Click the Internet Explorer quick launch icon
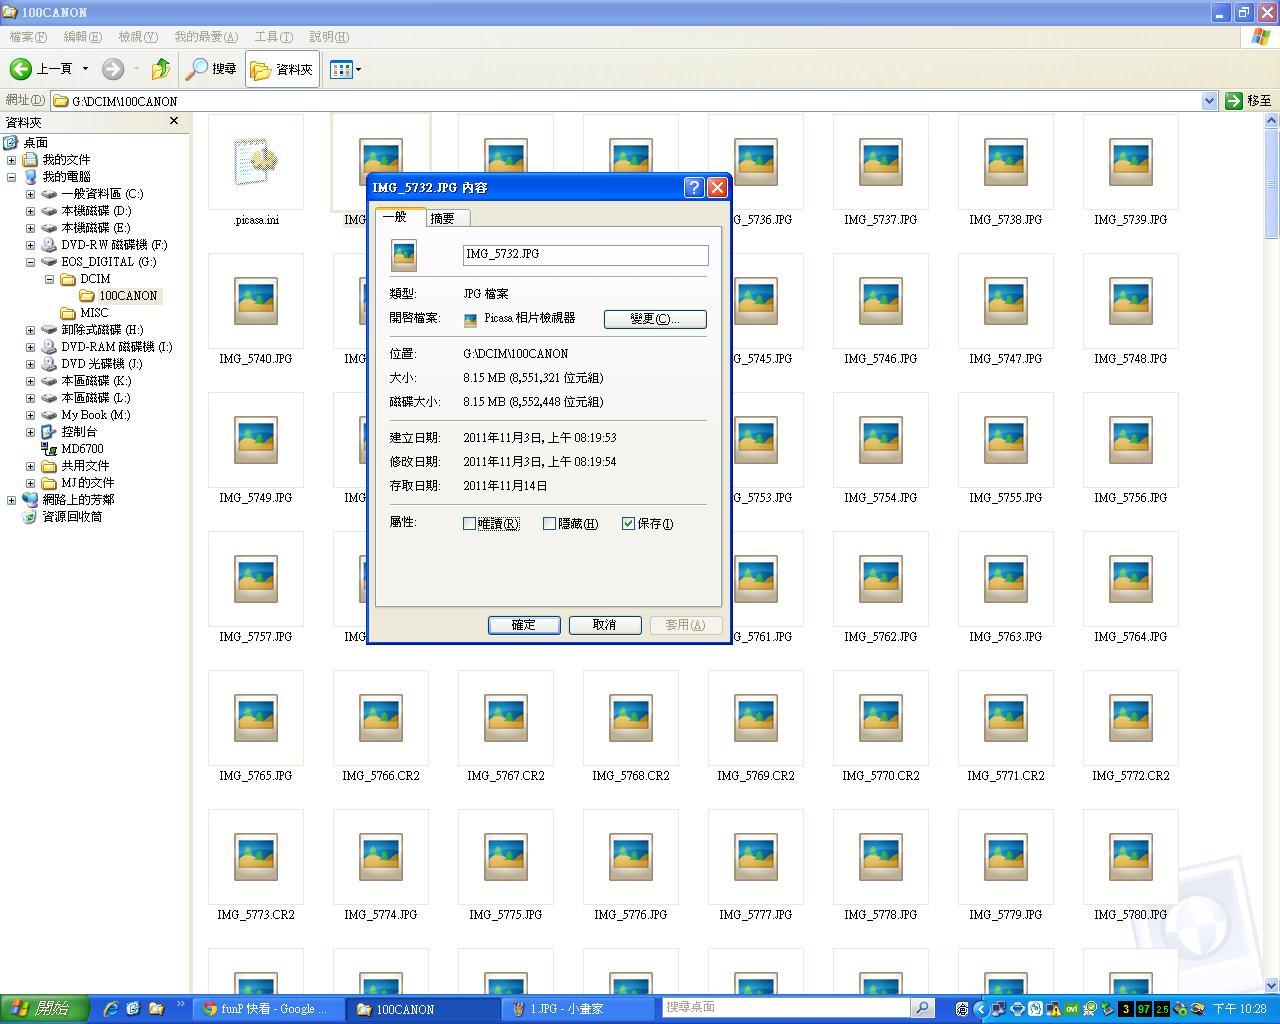 [x=111, y=1009]
